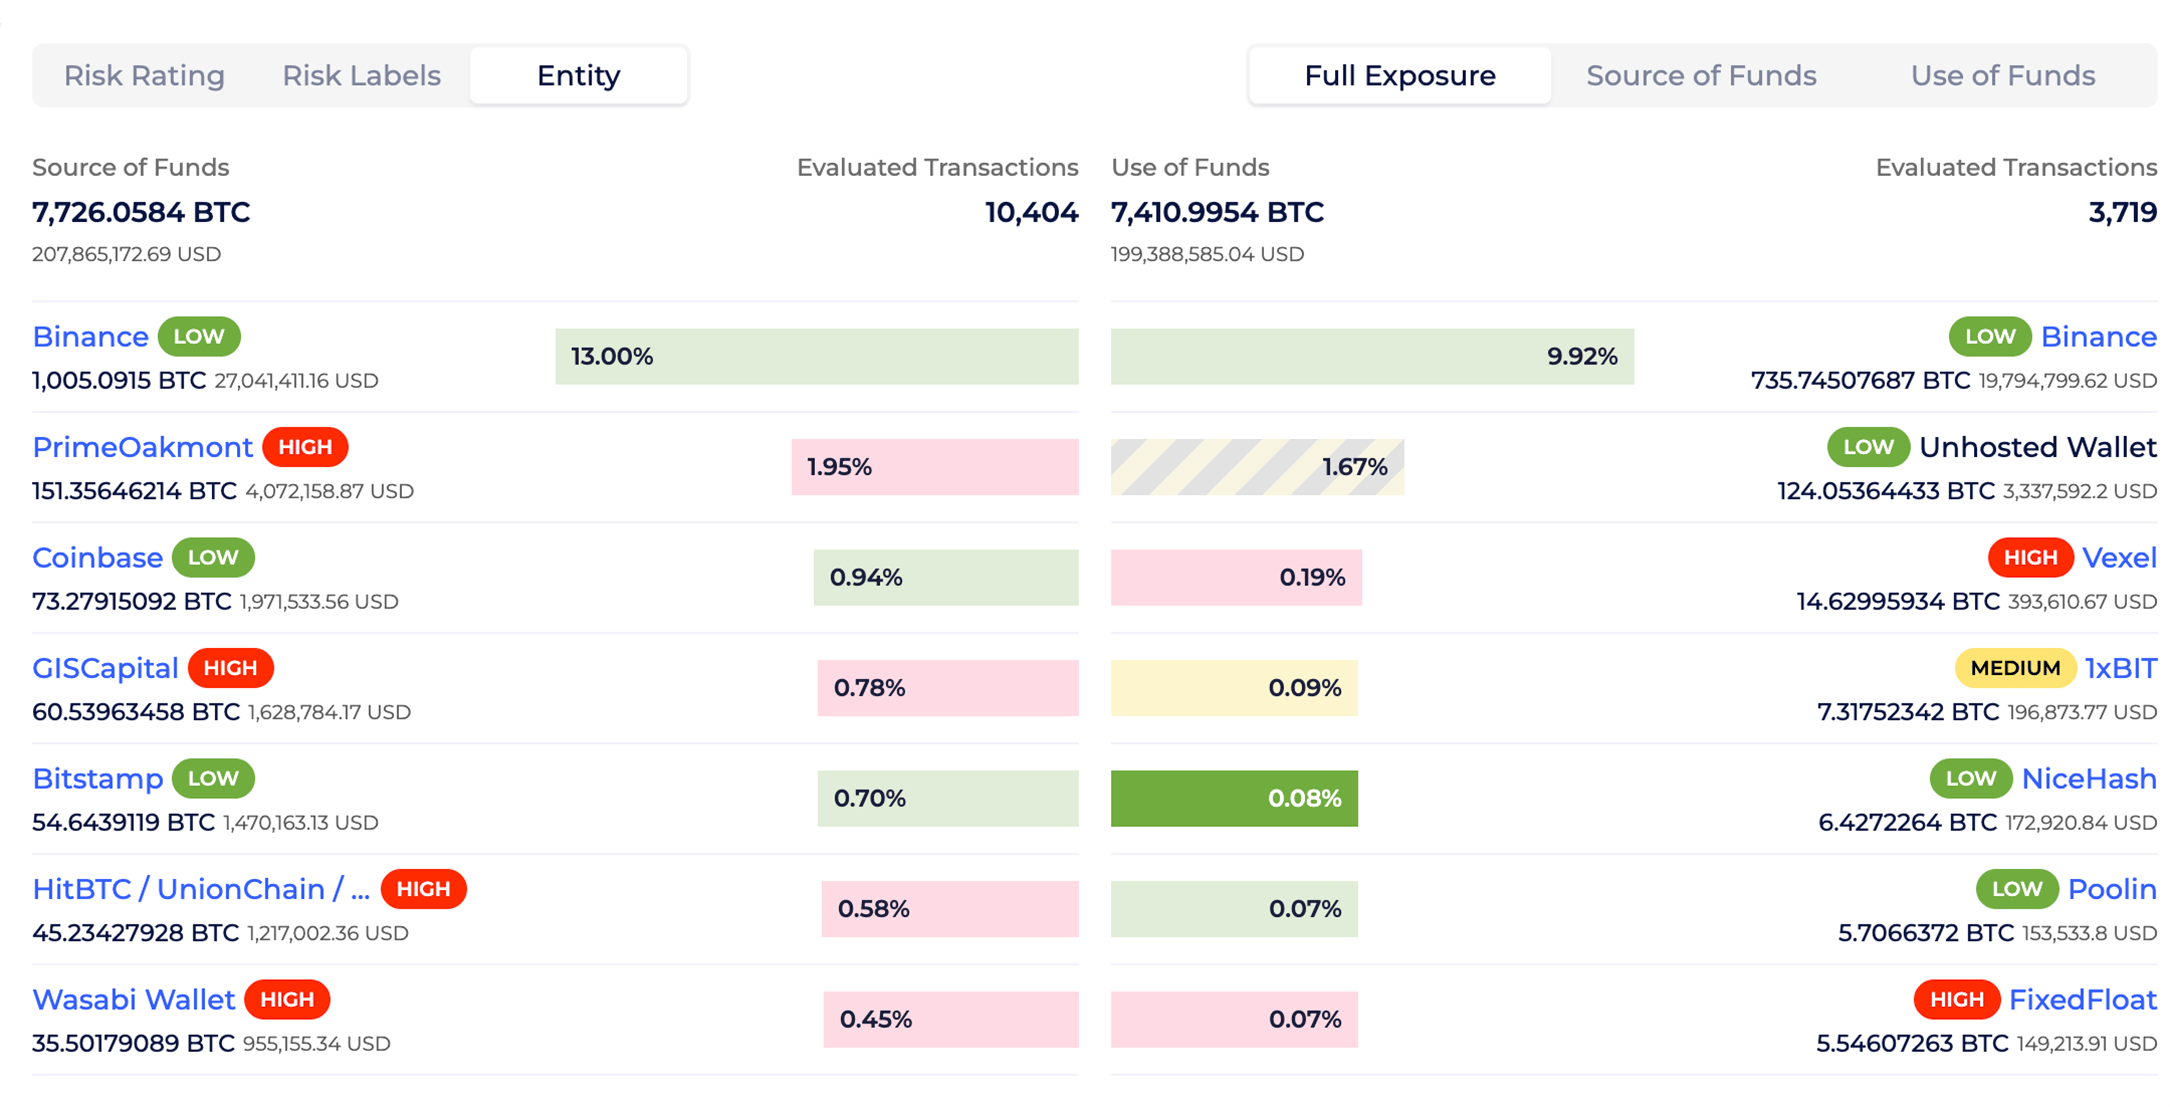
Task: Click HIGH badge next to PrimeOakmont
Action: coord(305,447)
